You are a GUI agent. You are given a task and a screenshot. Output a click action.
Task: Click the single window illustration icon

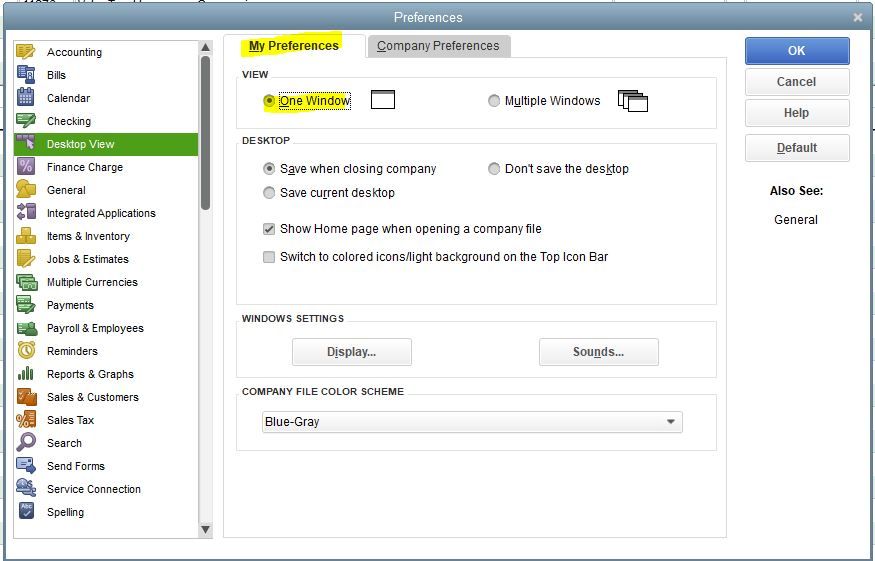click(383, 100)
